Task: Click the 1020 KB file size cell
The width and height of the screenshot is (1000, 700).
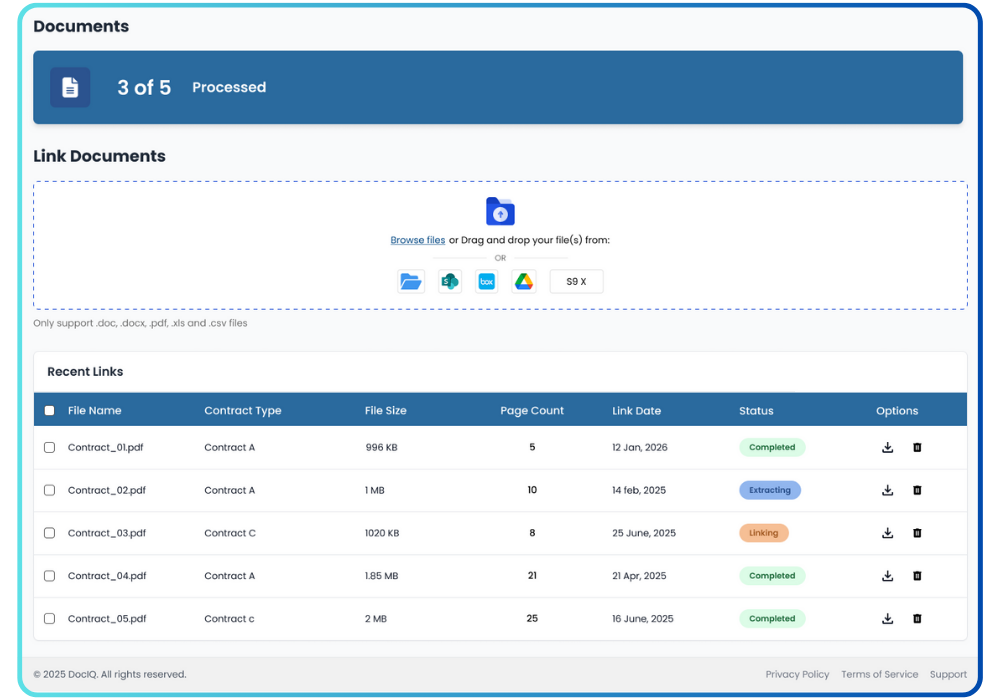Action: tap(382, 533)
